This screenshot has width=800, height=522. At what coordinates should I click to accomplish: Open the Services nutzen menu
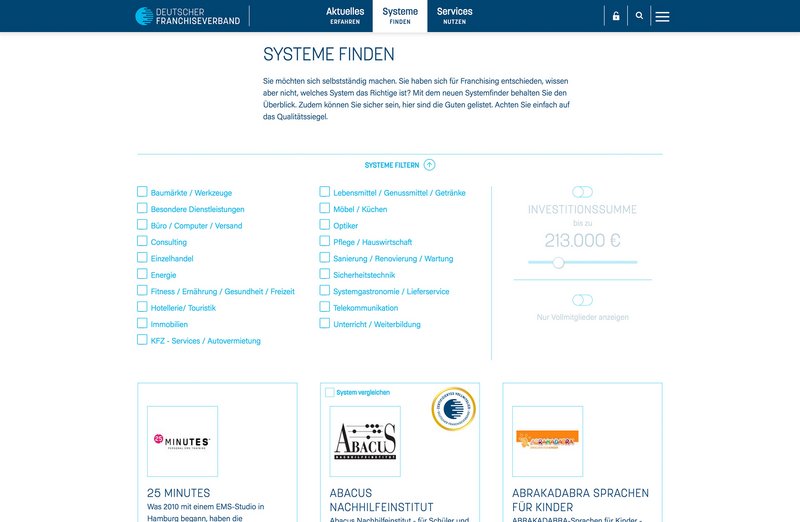pos(454,16)
